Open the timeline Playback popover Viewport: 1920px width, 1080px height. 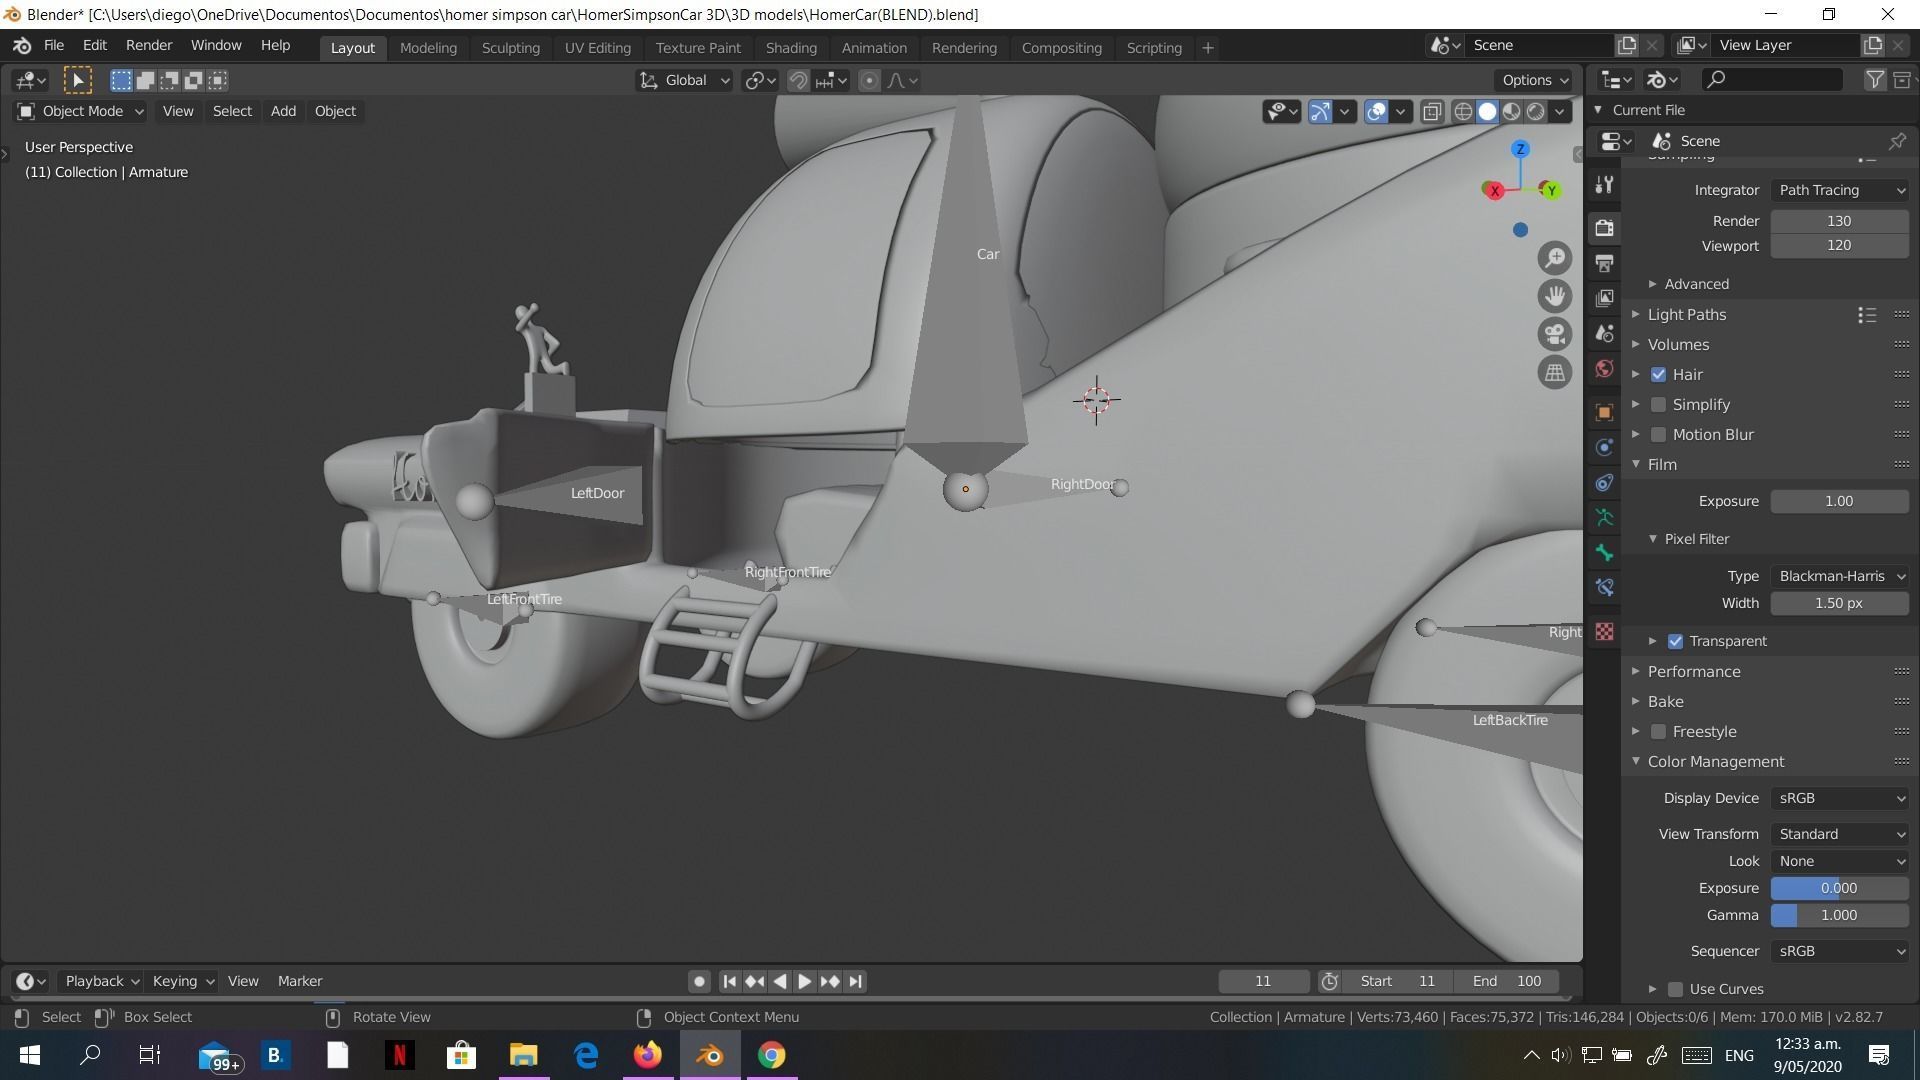click(x=101, y=981)
